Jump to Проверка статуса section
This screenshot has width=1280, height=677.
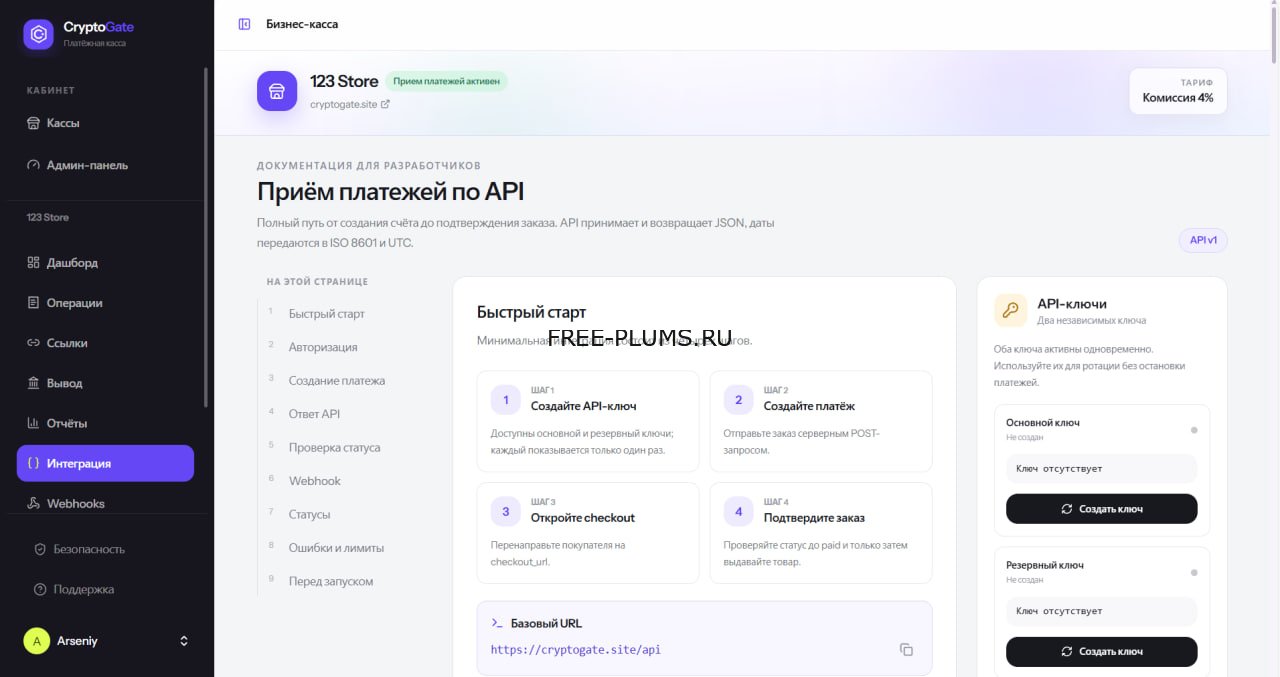335,448
